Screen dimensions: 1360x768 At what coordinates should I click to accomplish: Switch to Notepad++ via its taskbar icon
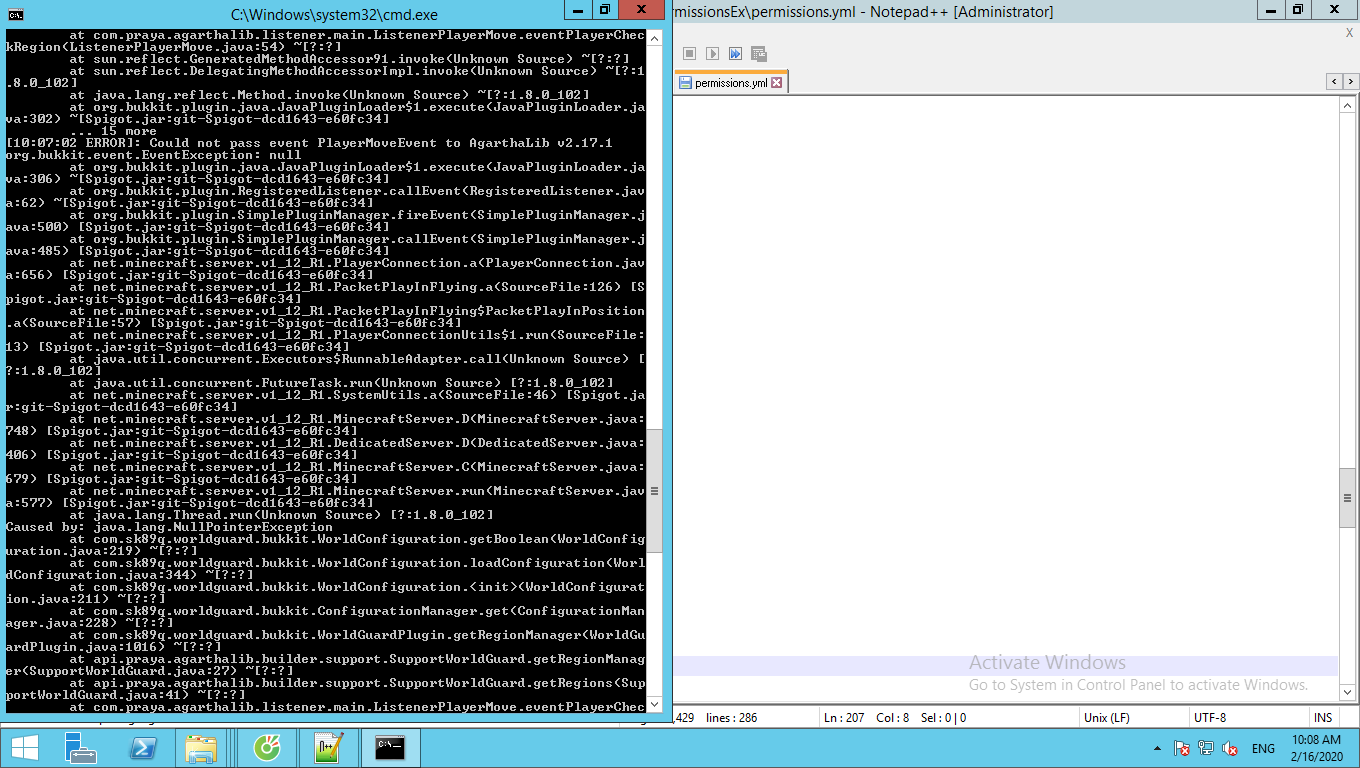[328, 747]
